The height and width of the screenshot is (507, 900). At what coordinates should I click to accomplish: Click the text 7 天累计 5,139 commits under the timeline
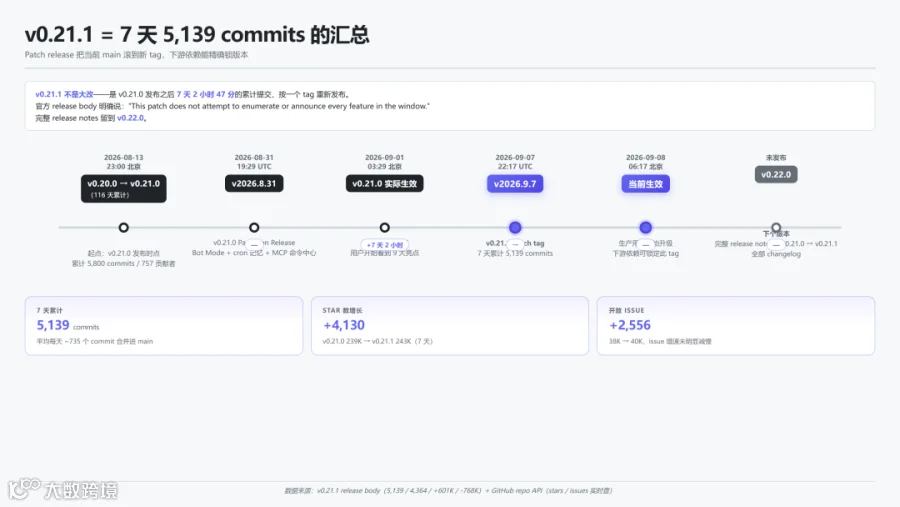pos(515,253)
